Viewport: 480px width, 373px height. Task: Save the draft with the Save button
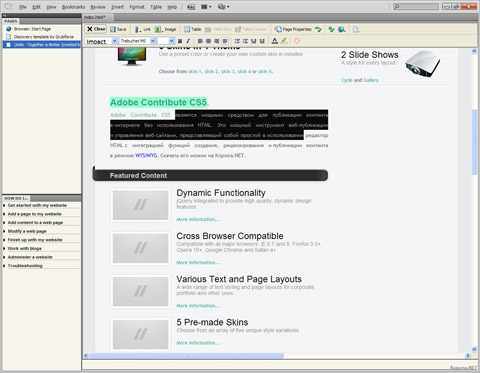[118, 29]
